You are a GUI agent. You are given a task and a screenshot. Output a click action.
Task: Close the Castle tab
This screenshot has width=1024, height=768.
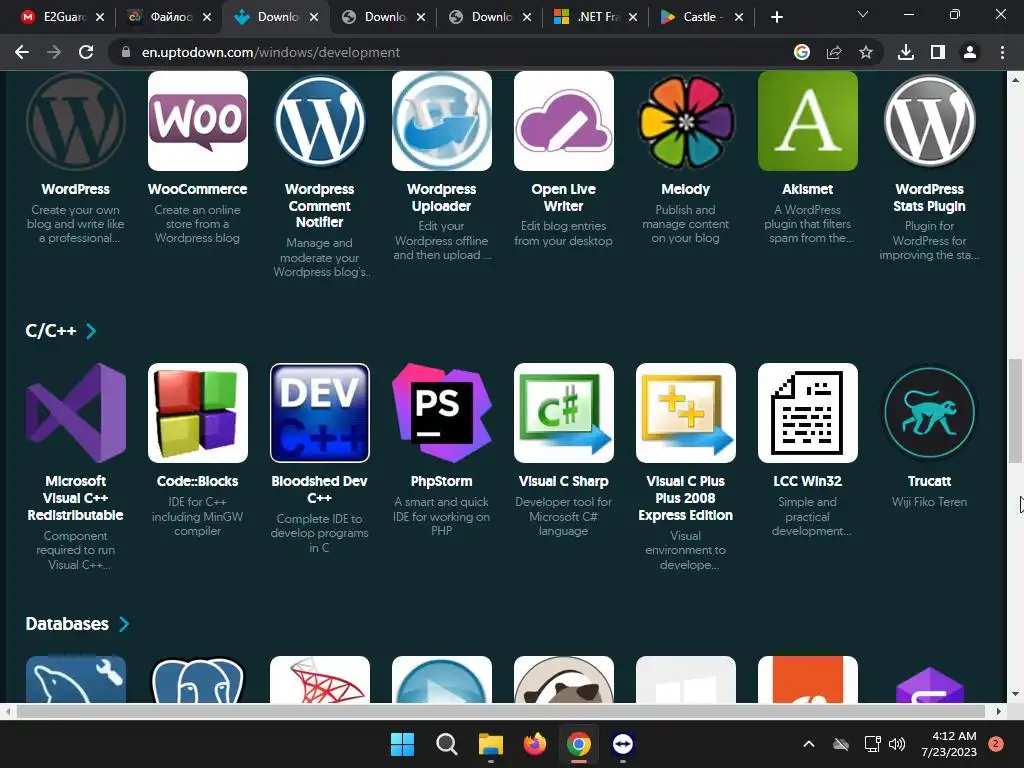(x=739, y=17)
